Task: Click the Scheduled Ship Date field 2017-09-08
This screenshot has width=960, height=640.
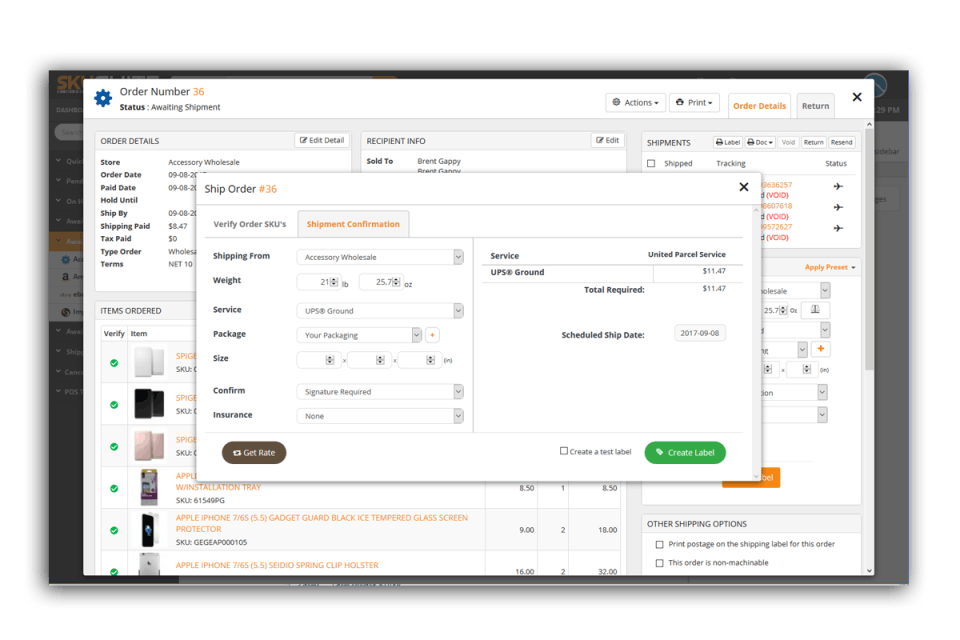Action: click(x=700, y=333)
